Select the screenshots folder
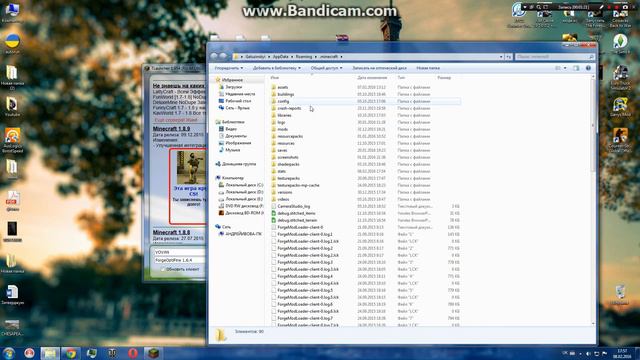The image size is (640, 360). coord(288,157)
